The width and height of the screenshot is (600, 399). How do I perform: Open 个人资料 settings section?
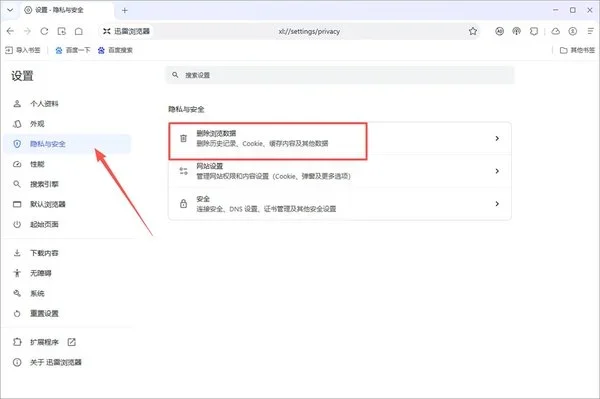67,104
